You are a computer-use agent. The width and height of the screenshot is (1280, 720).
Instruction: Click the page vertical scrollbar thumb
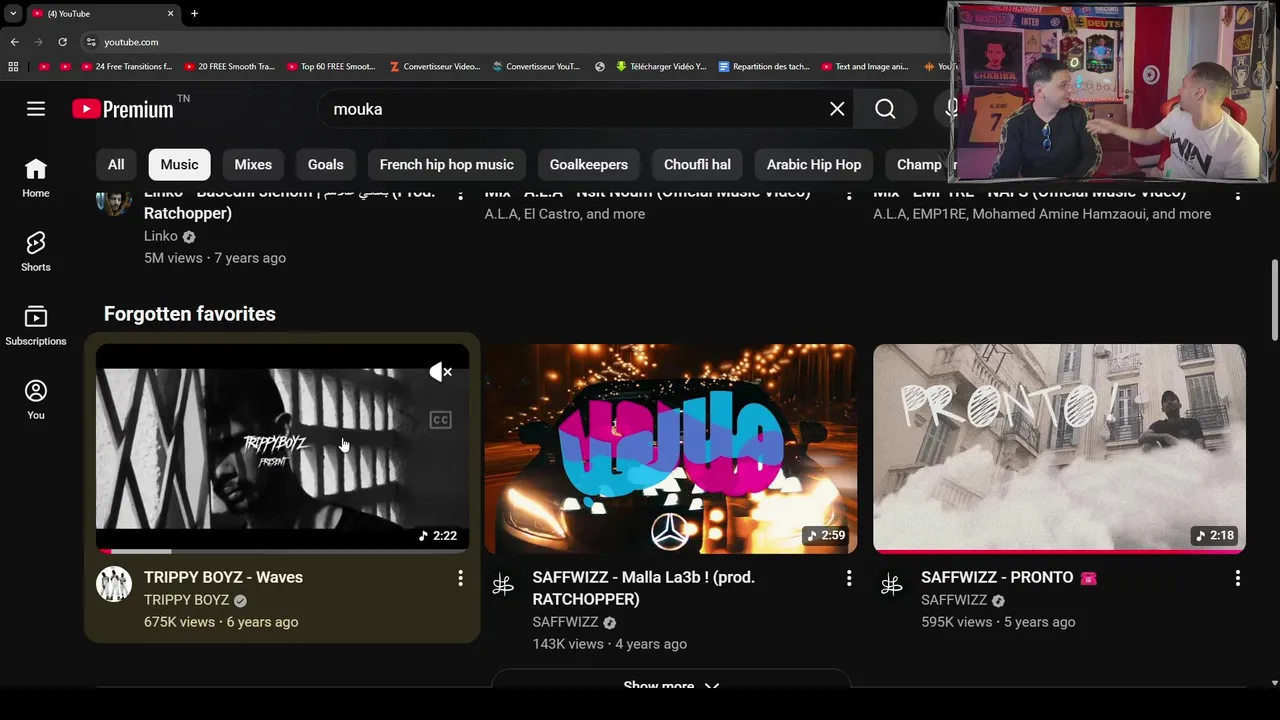[1274, 300]
